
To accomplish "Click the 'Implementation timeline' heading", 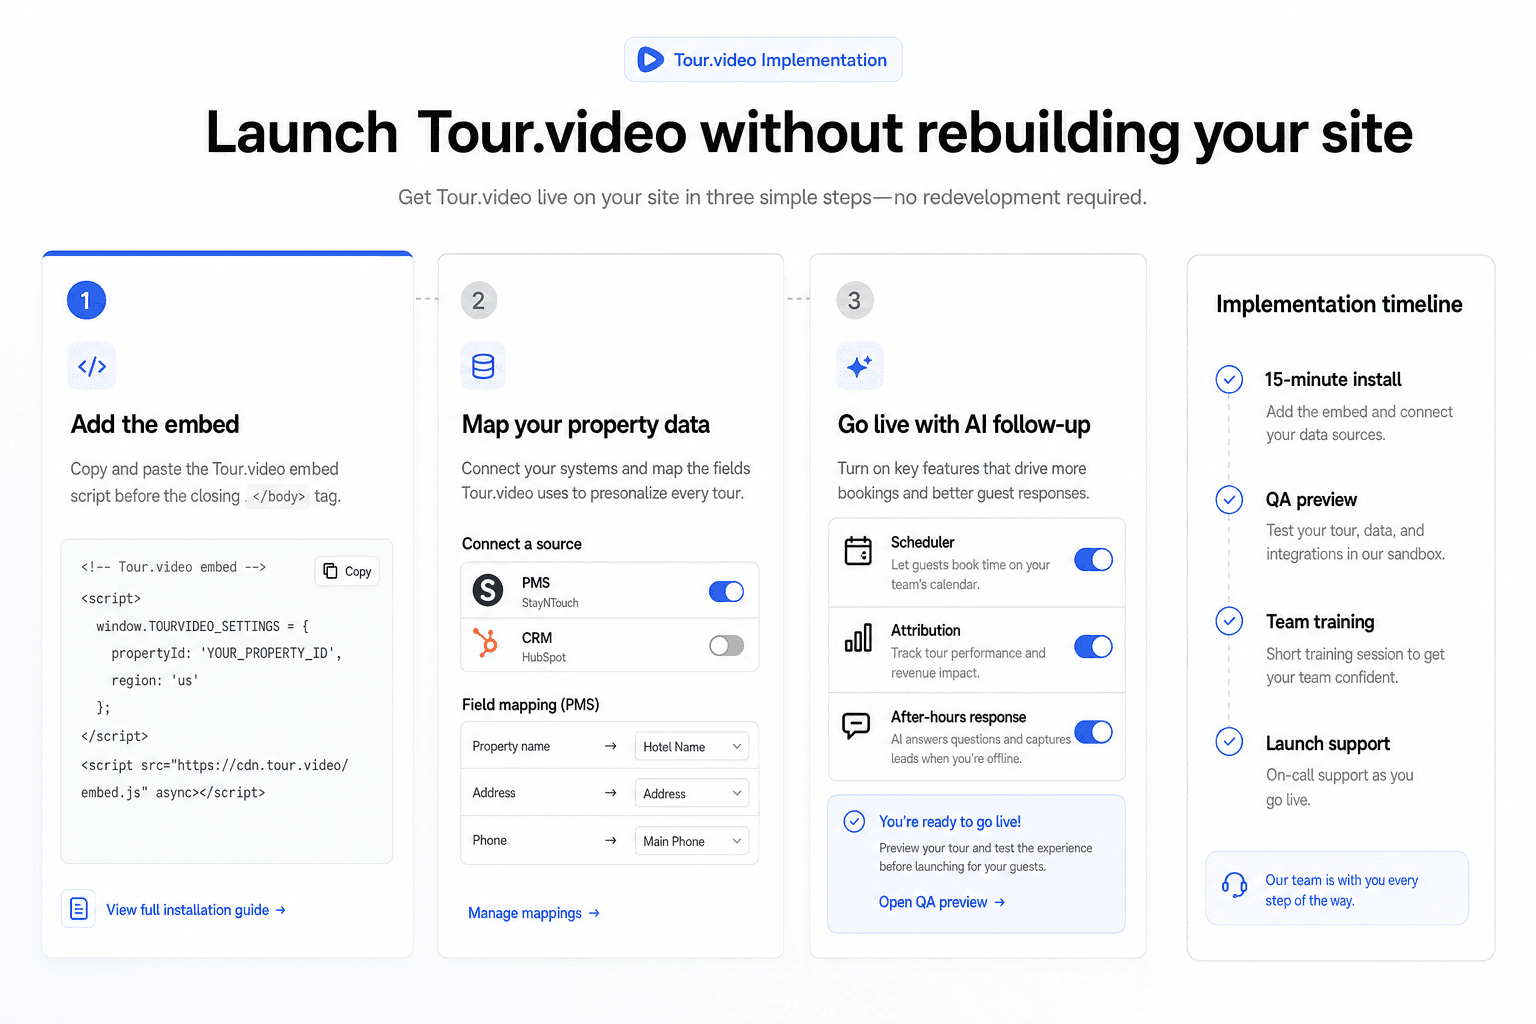I will 1339,304.
